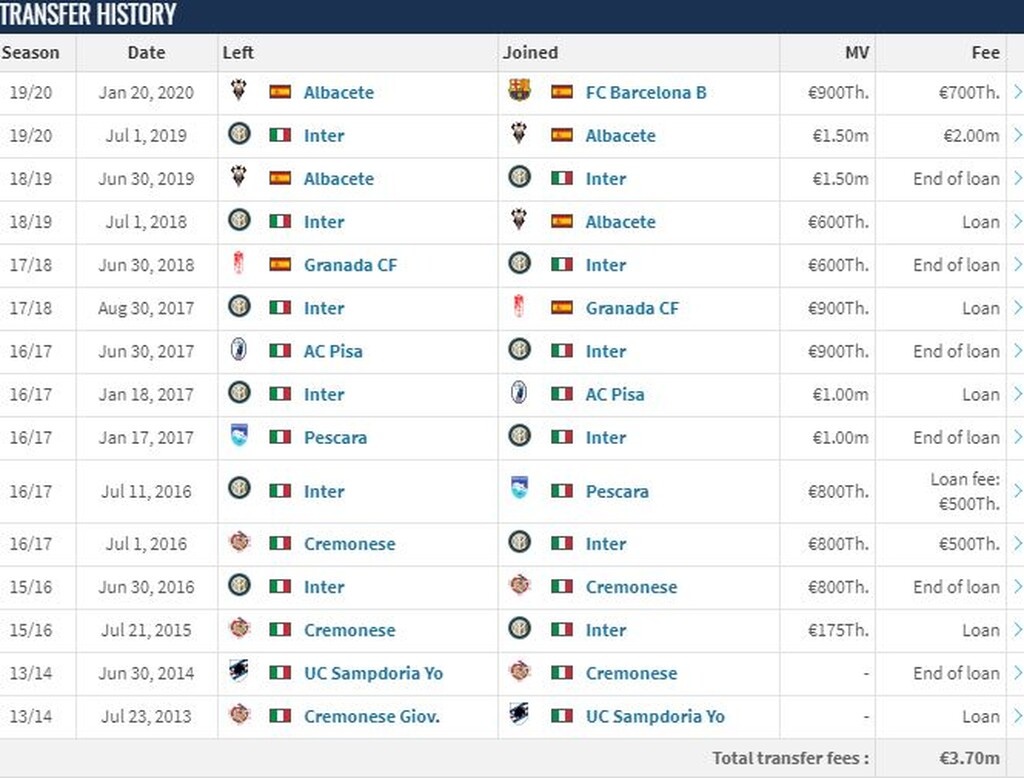Viewport: 1024px width, 778px height.
Task: Expand the Jan 20, 2020 transfer row arrow
Action: click(1017, 92)
